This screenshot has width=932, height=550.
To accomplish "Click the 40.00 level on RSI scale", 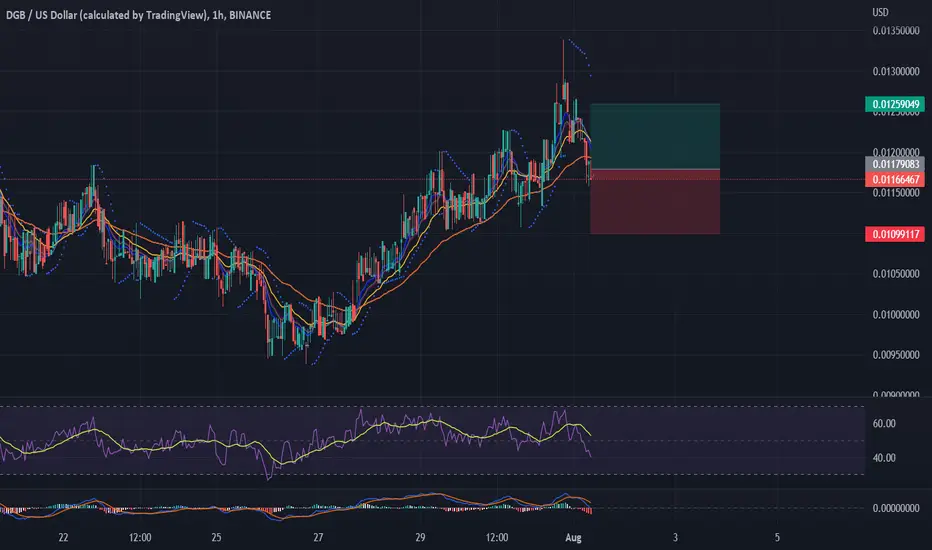I will [x=883, y=458].
